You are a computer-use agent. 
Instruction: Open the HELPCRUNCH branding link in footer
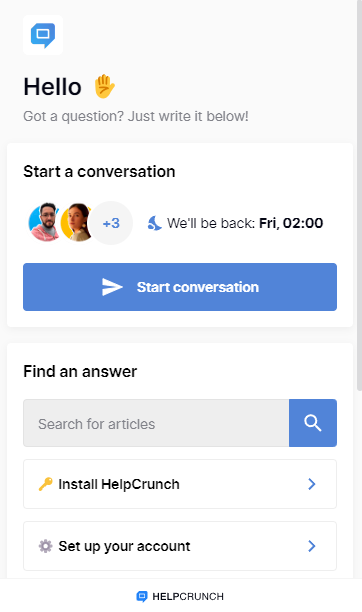click(180, 596)
